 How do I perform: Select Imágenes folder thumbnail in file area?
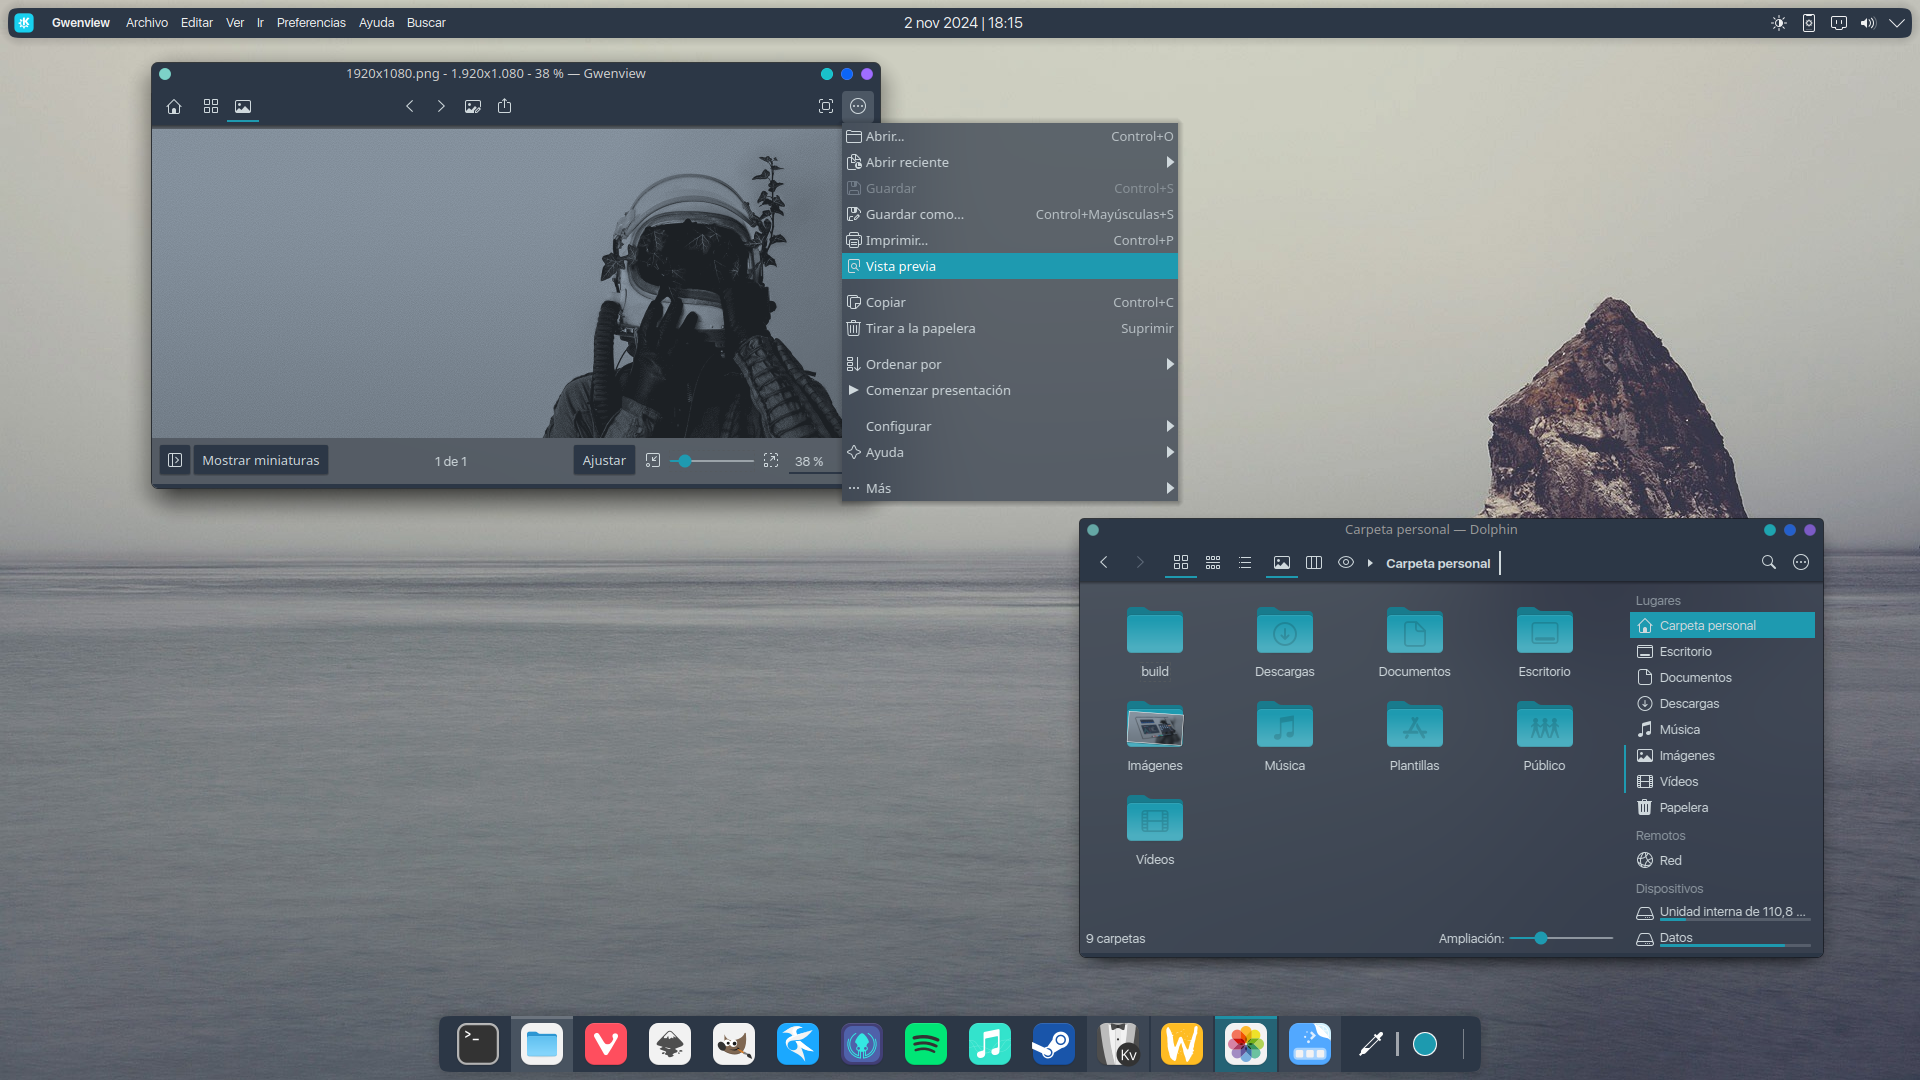coord(1155,725)
